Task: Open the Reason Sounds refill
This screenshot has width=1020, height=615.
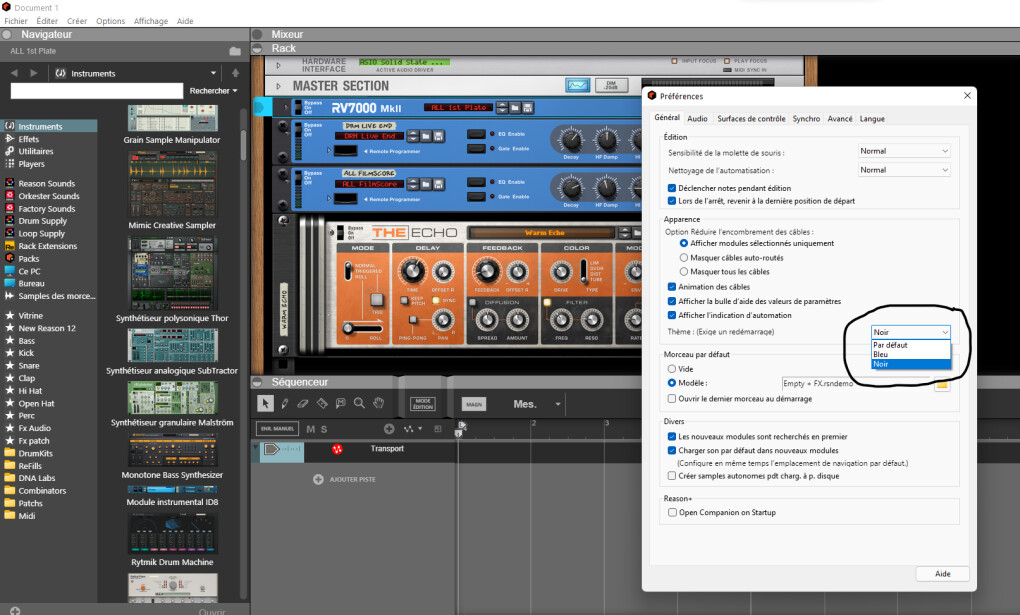Action: coord(46,184)
